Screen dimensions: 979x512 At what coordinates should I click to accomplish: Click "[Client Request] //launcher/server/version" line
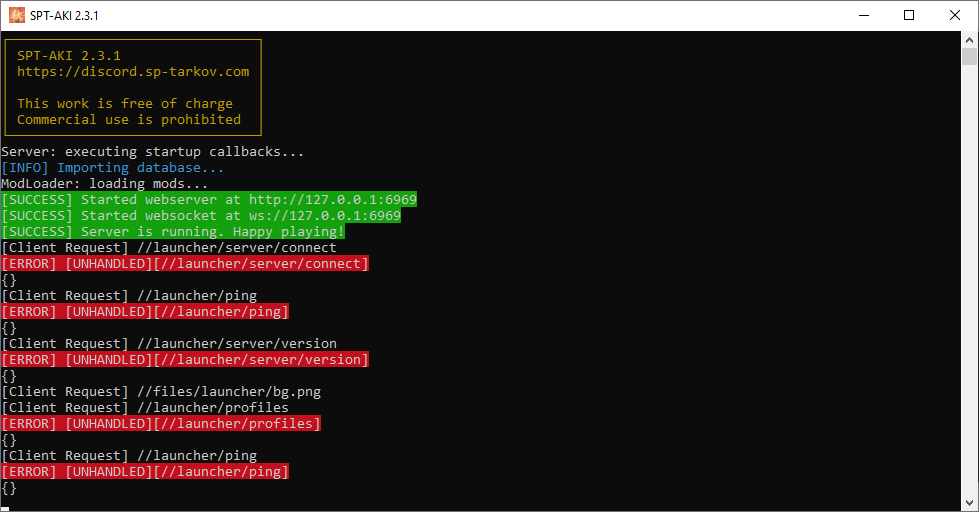click(169, 343)
